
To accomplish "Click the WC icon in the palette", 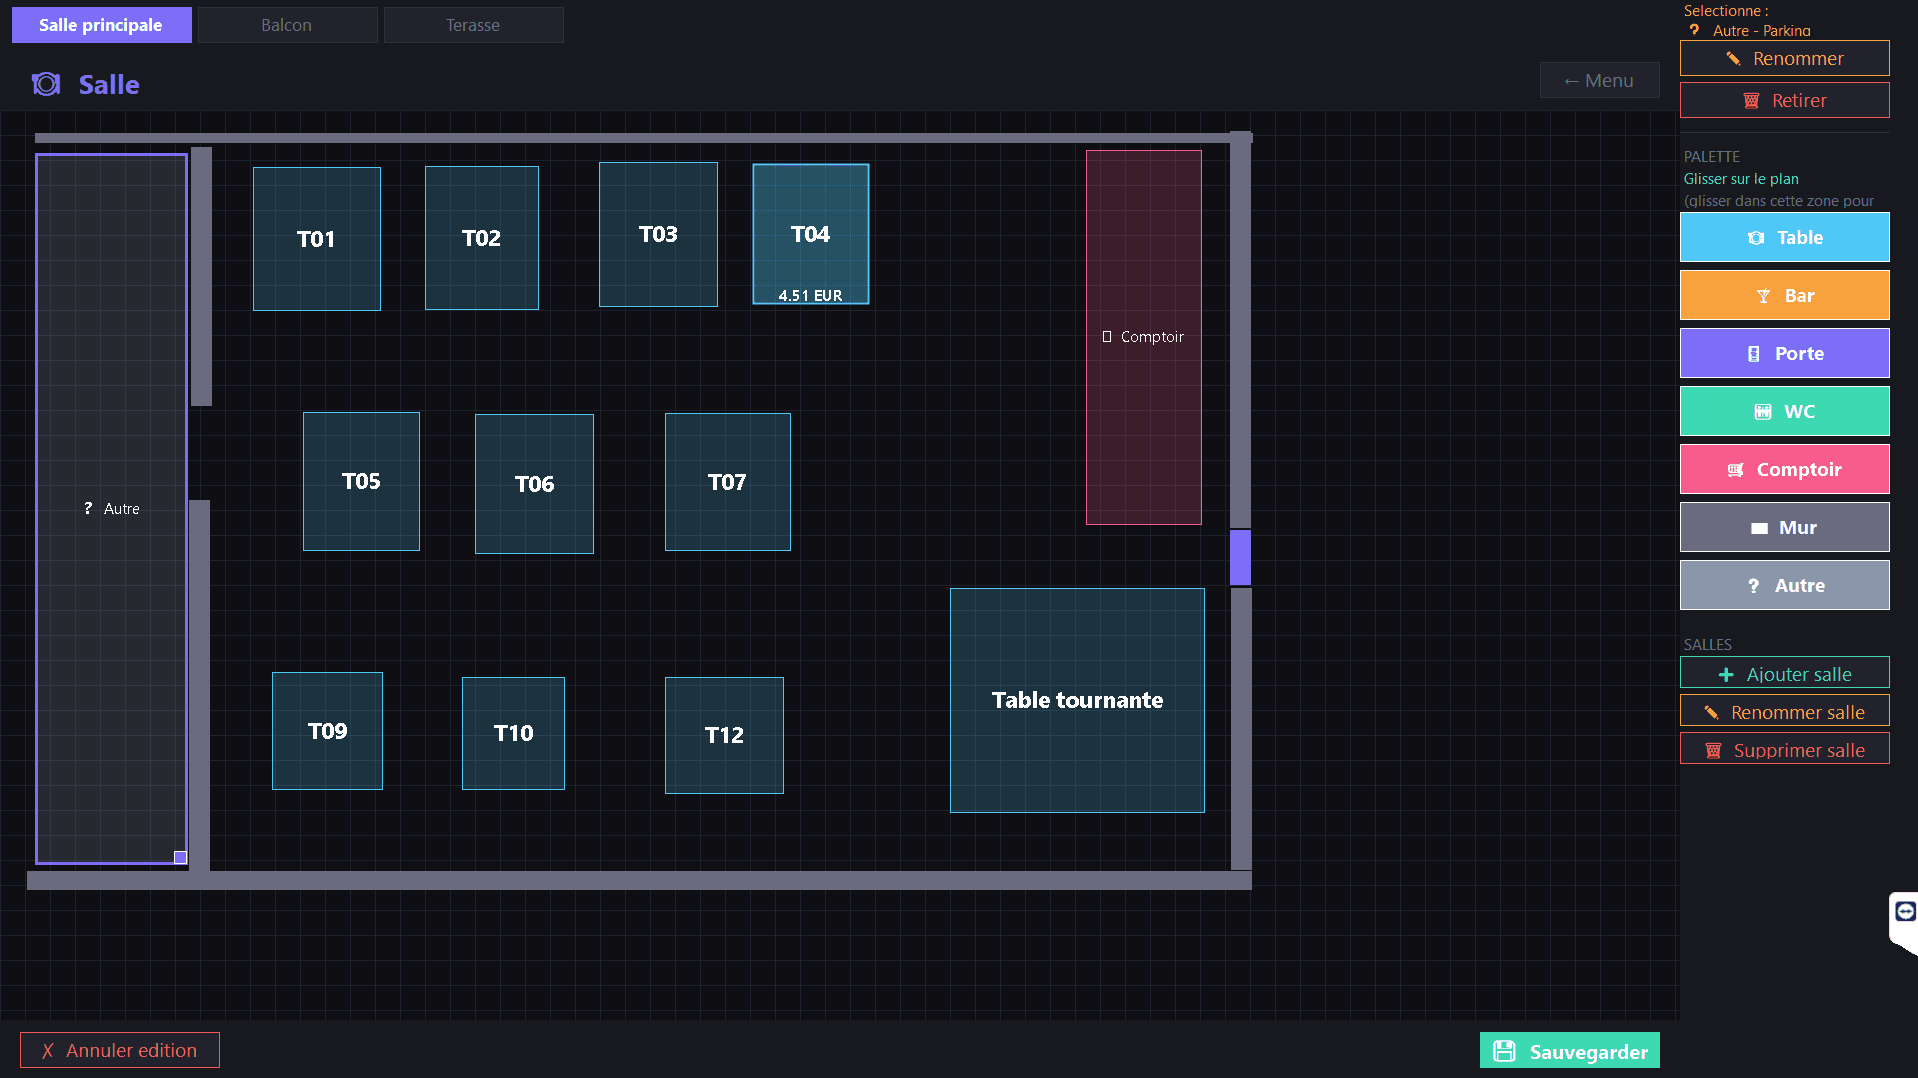I will [x=1762, y=412].
